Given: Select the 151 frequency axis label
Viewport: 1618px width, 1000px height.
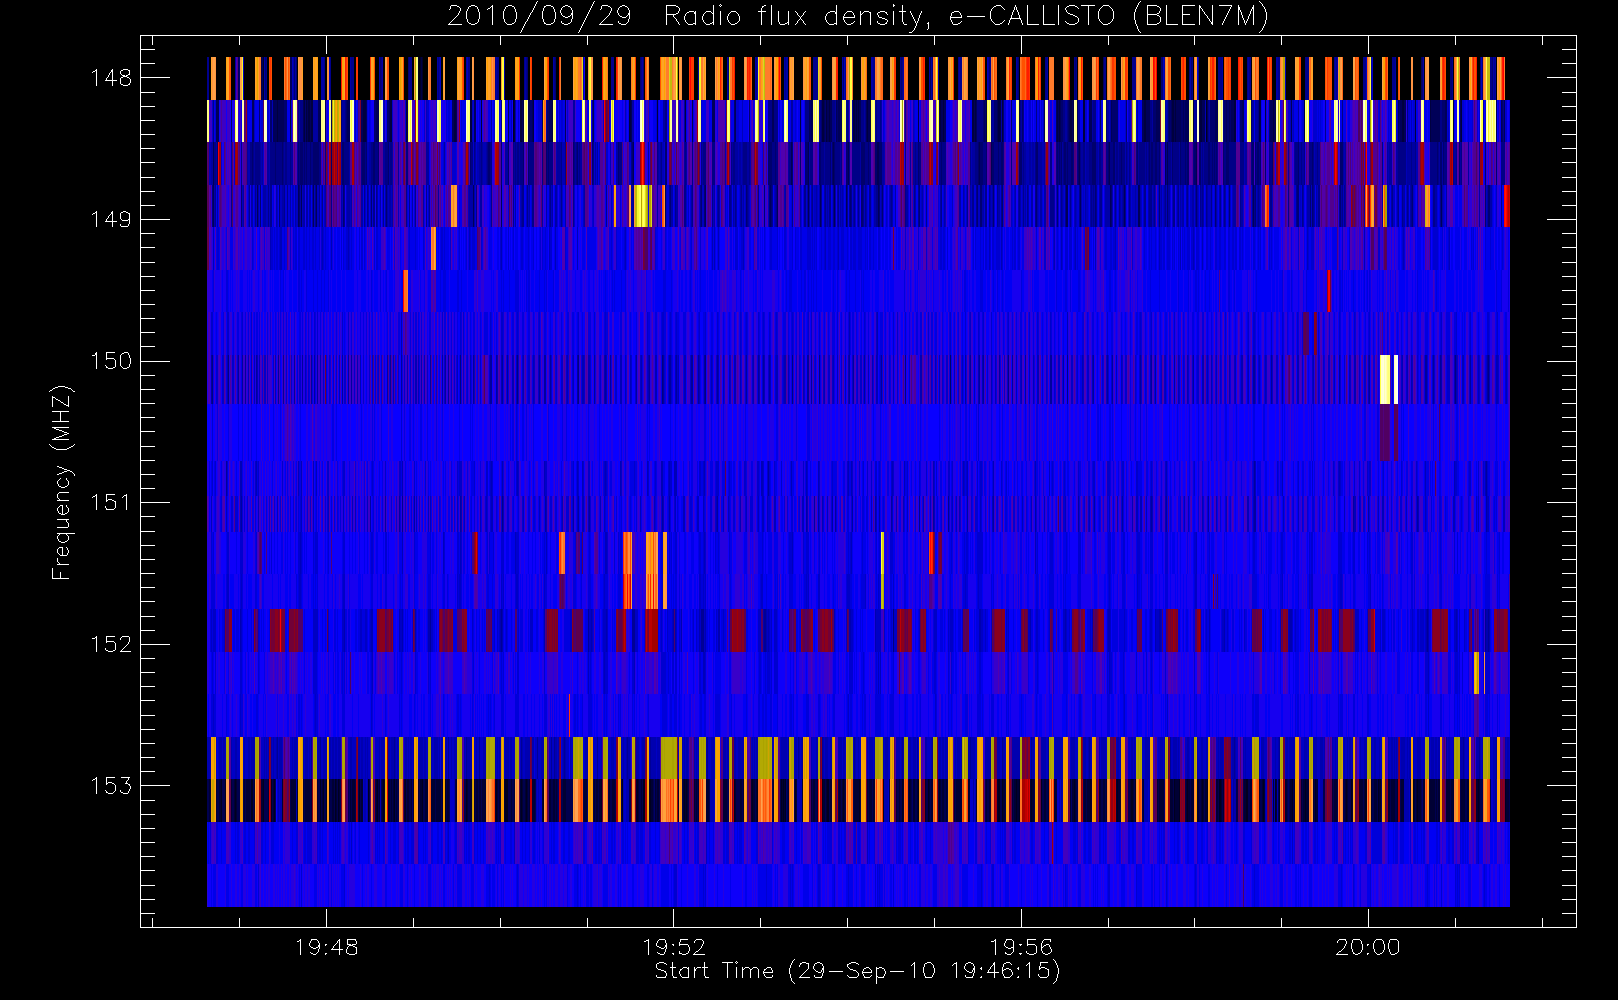Looking at the screenshot, I should 111,502.
